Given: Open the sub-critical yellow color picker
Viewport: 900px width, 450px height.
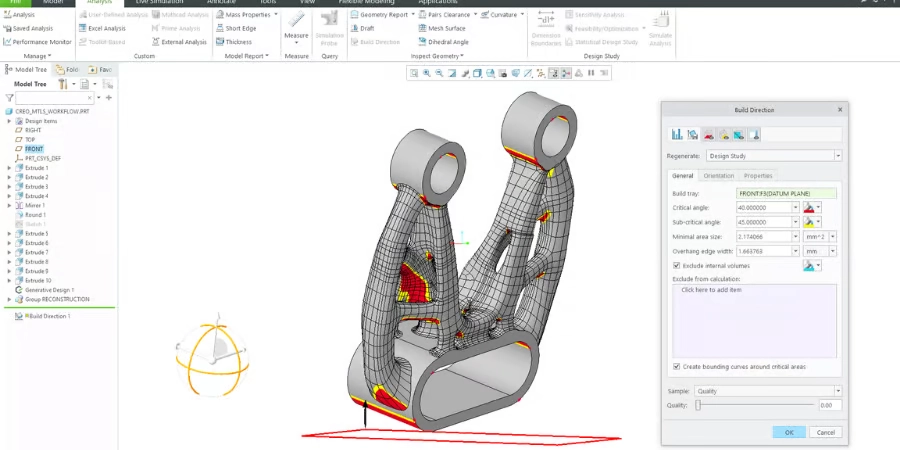Looking at the screenshot, I should (812, 222).
